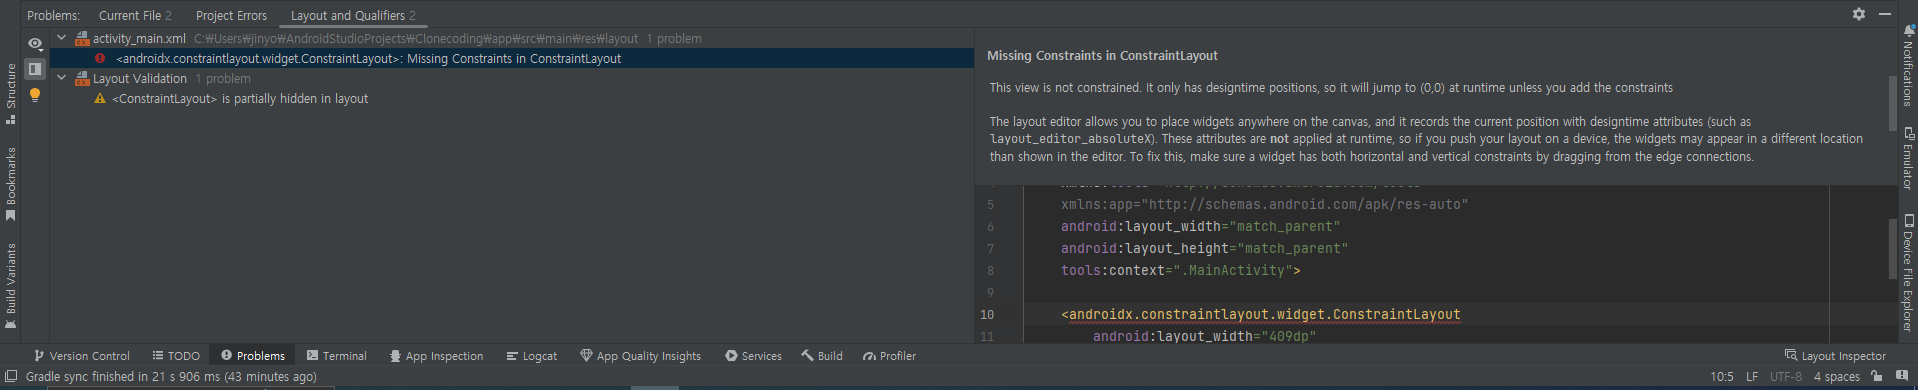Open the Notifications side panel

1908,65
